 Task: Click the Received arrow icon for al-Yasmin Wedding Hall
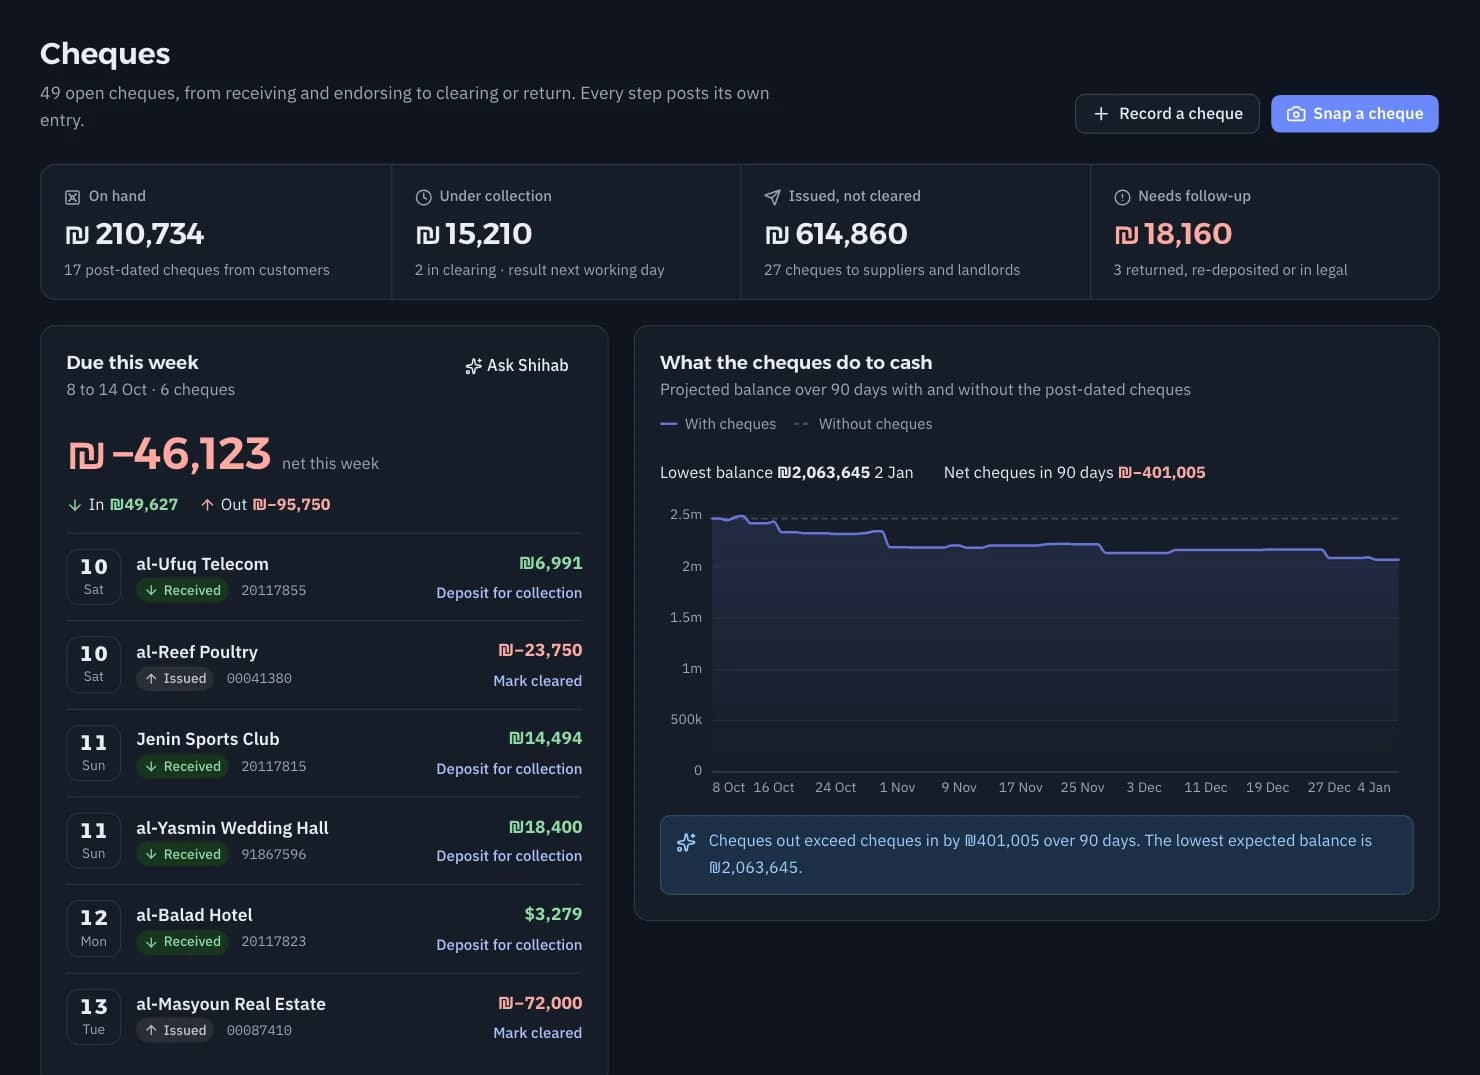pos(151,855)
